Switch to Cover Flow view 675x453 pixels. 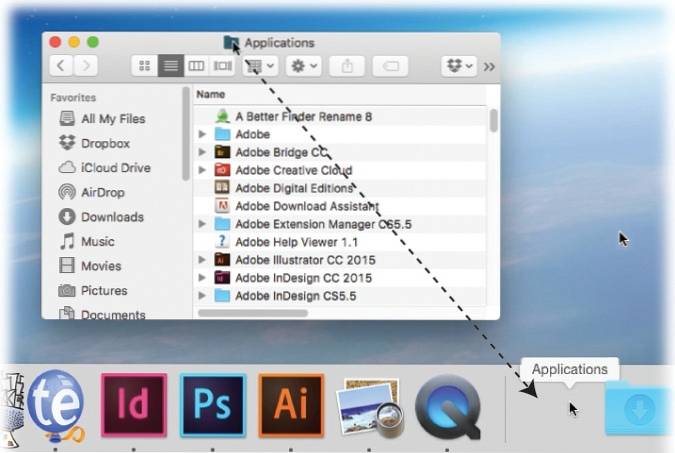click(x=222, y=66)
